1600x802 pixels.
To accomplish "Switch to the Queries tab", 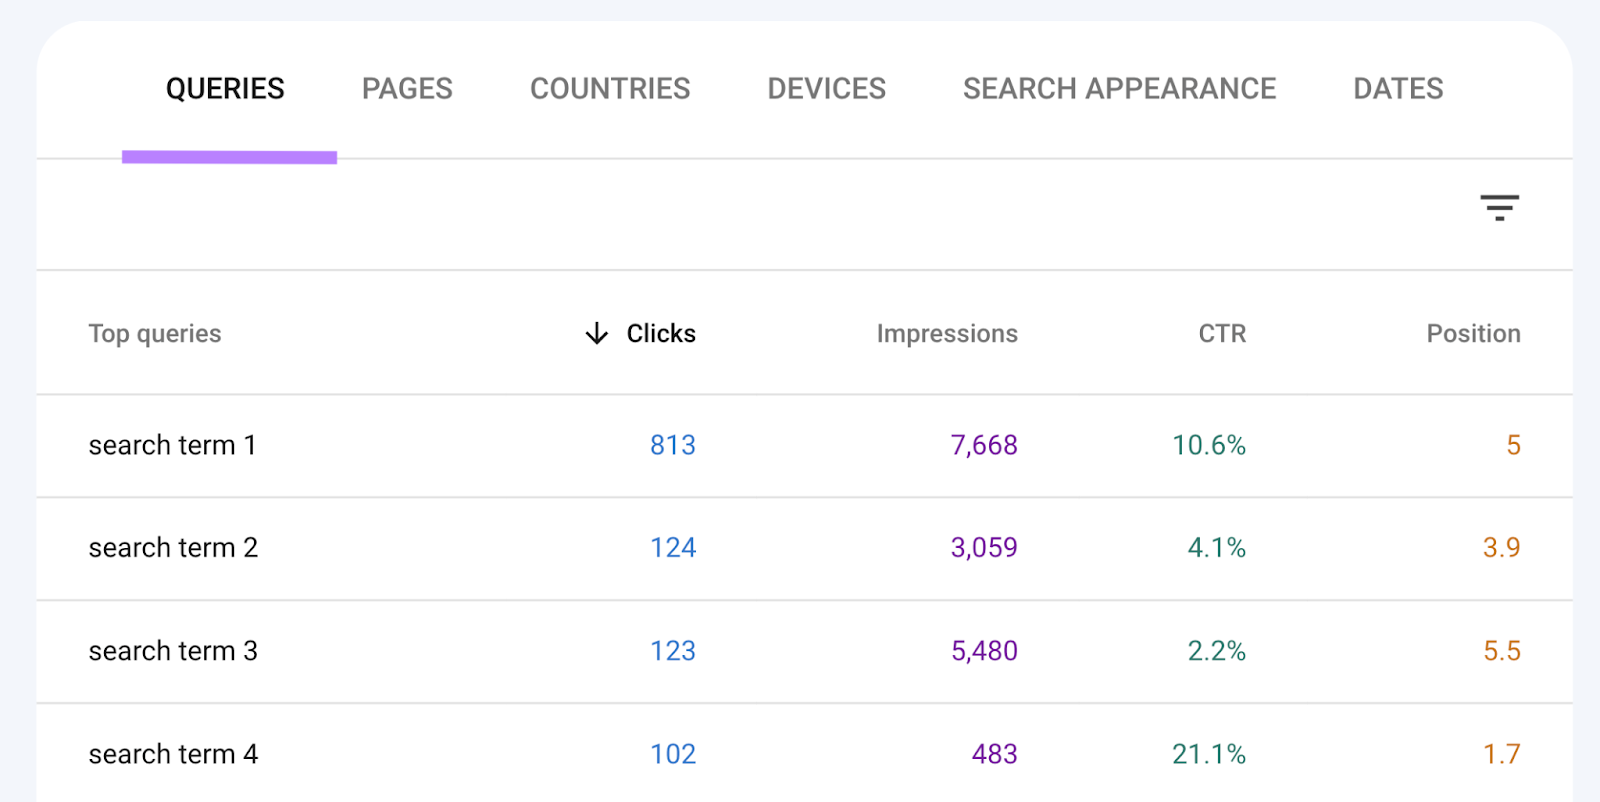I will [x=225, y=89].
